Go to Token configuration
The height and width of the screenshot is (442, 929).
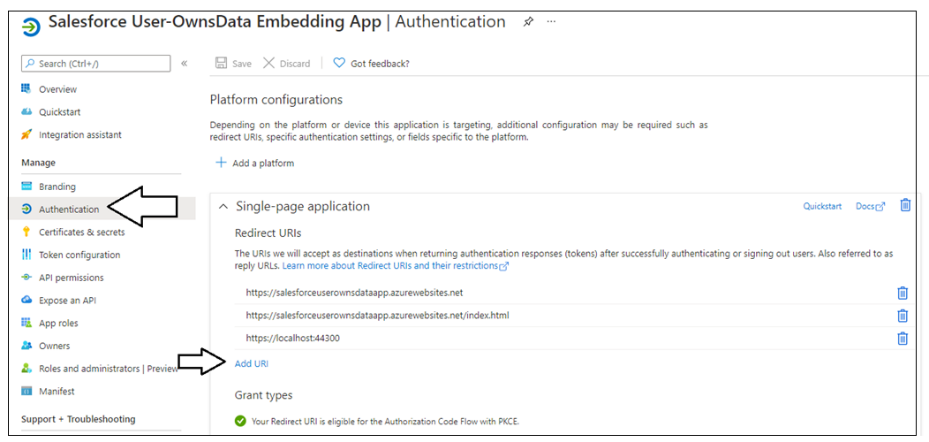79,255
